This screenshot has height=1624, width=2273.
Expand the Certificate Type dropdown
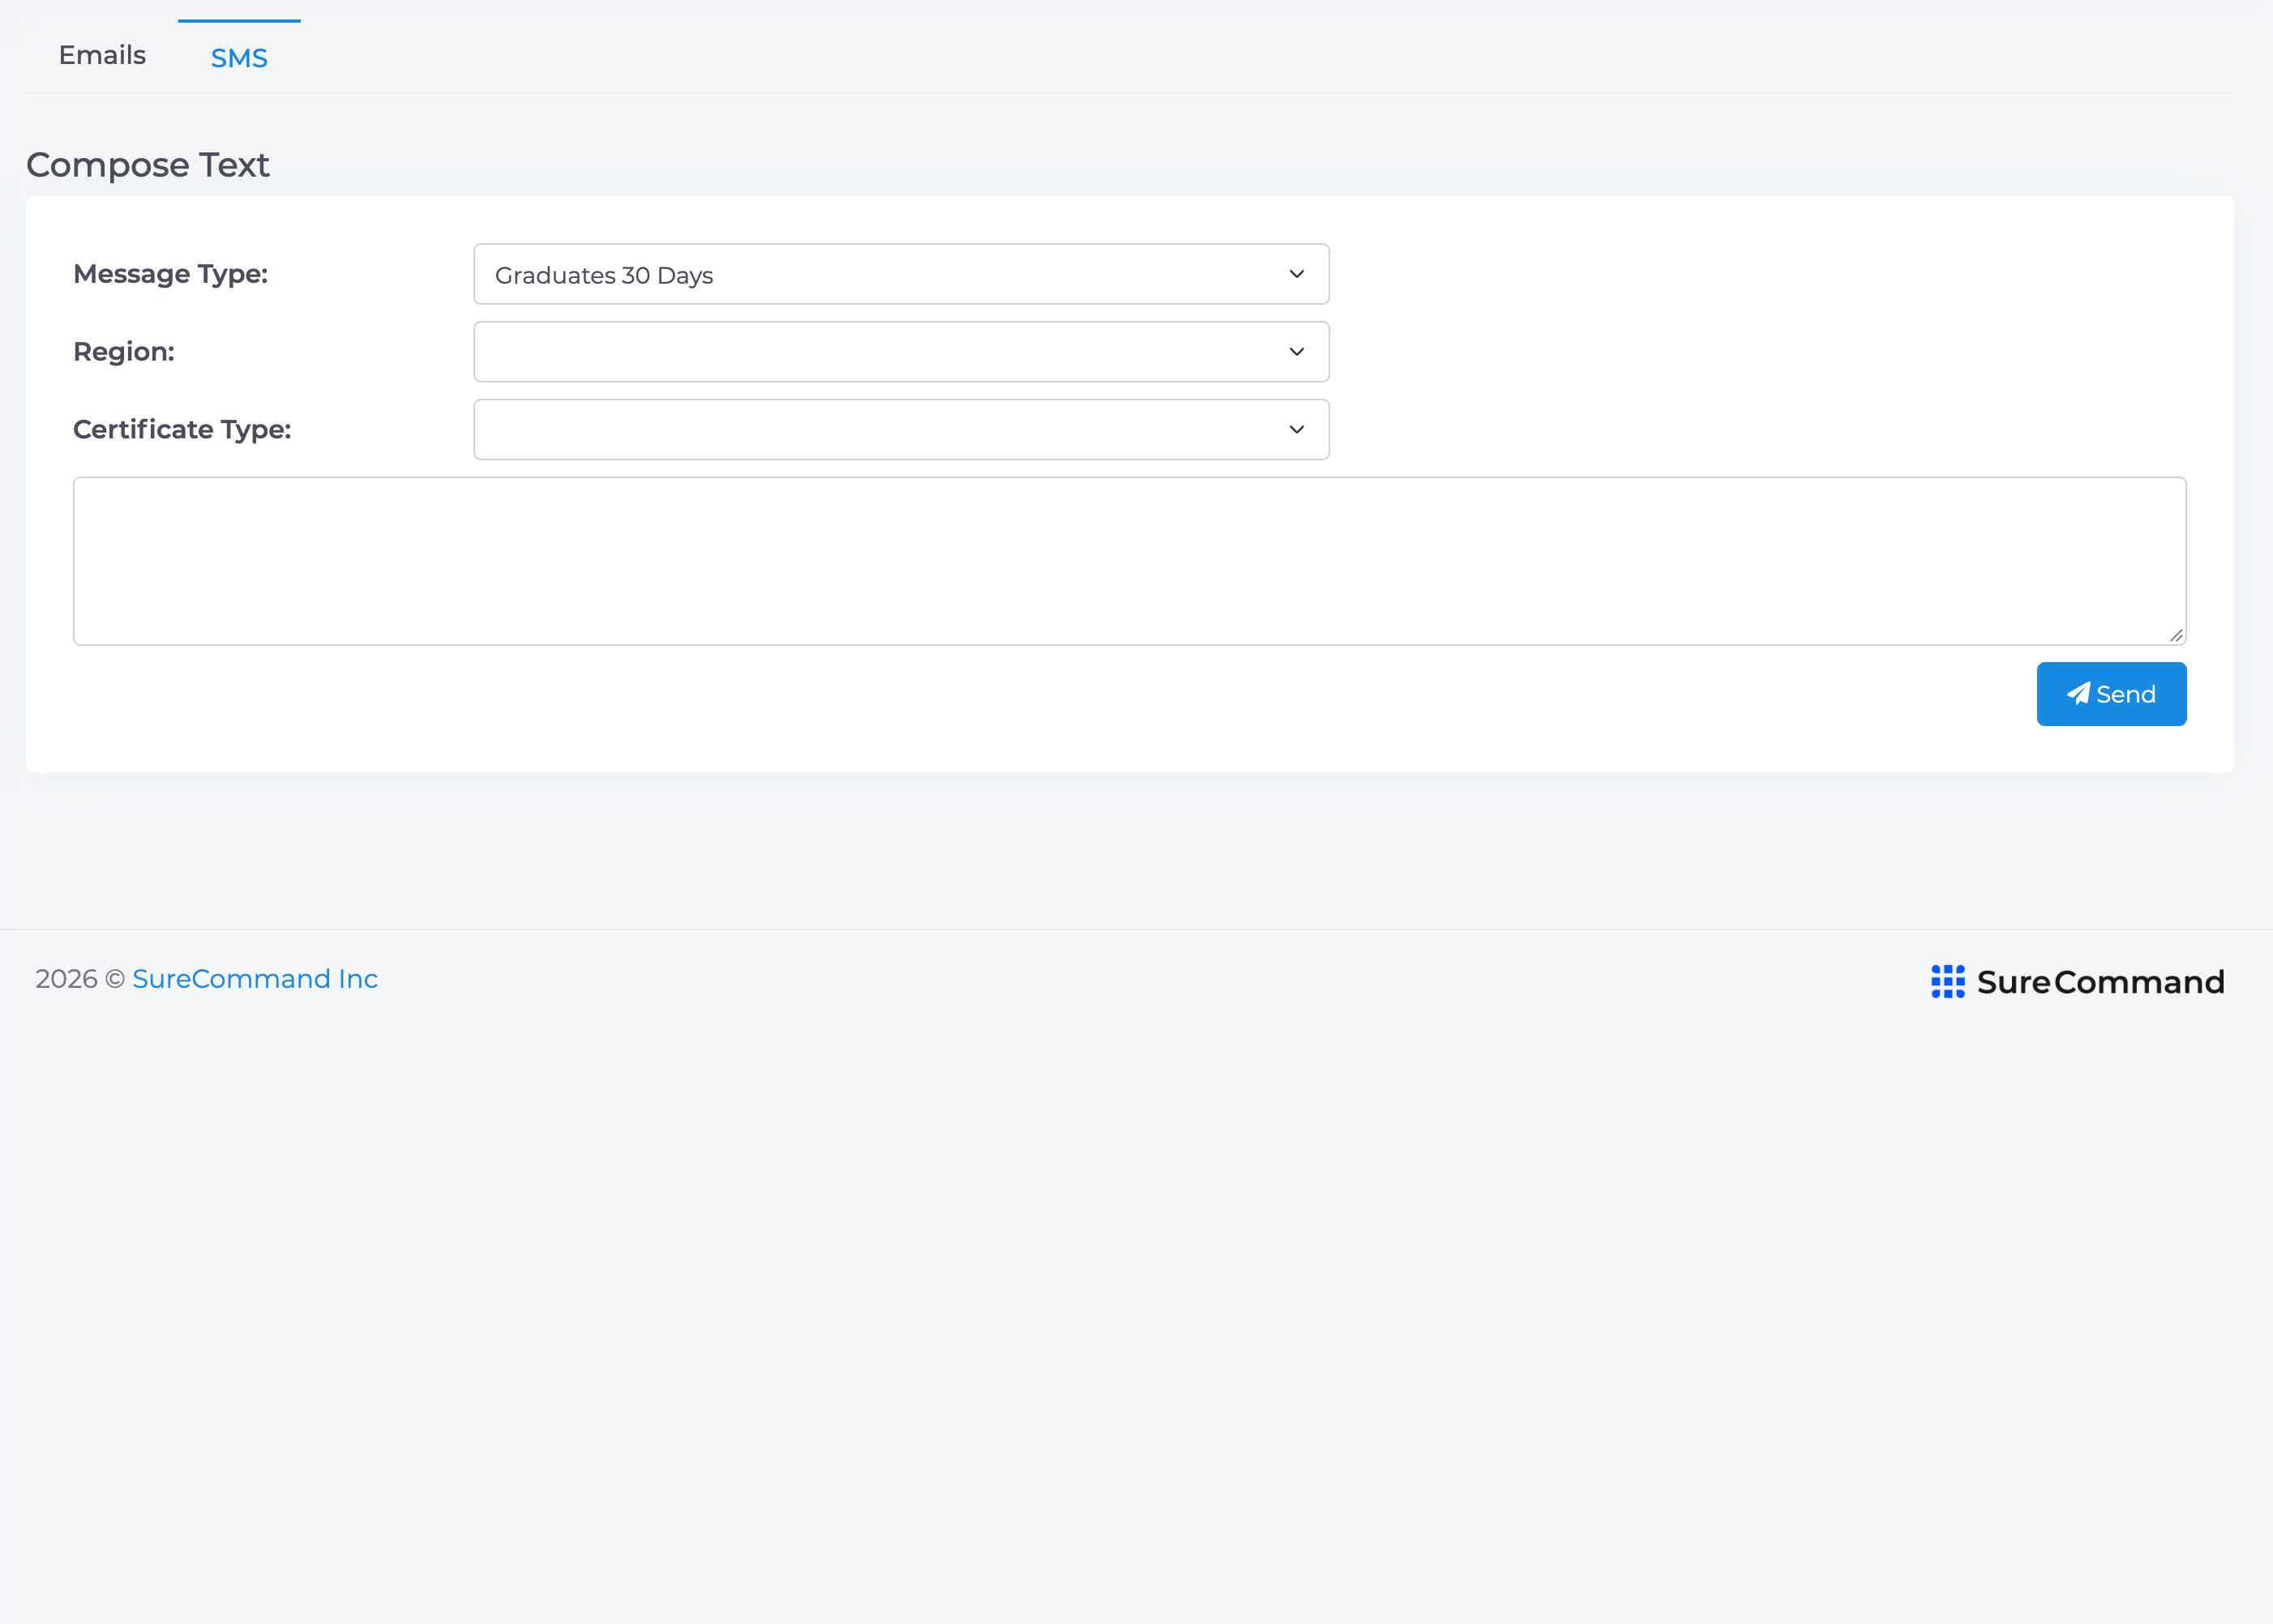coord(901,430)
